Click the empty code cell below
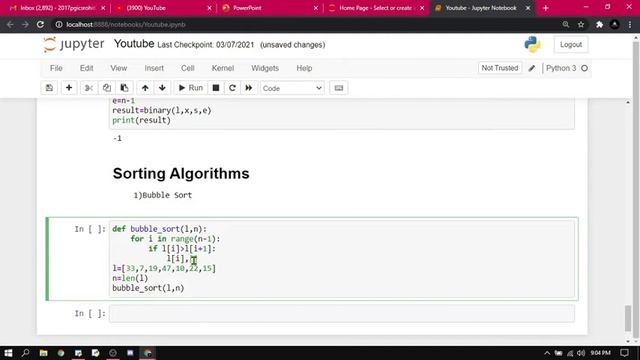The height and width of the screenshot is (360, 640). 342,313
